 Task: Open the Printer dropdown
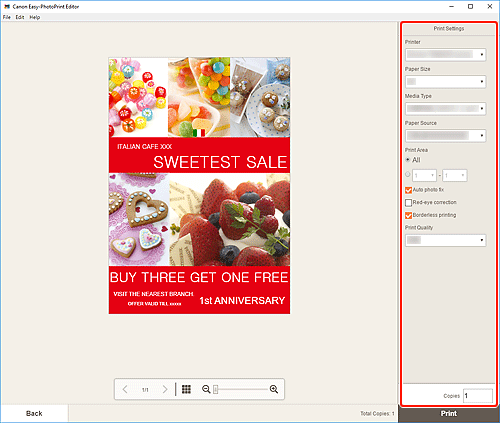[446, 54]
